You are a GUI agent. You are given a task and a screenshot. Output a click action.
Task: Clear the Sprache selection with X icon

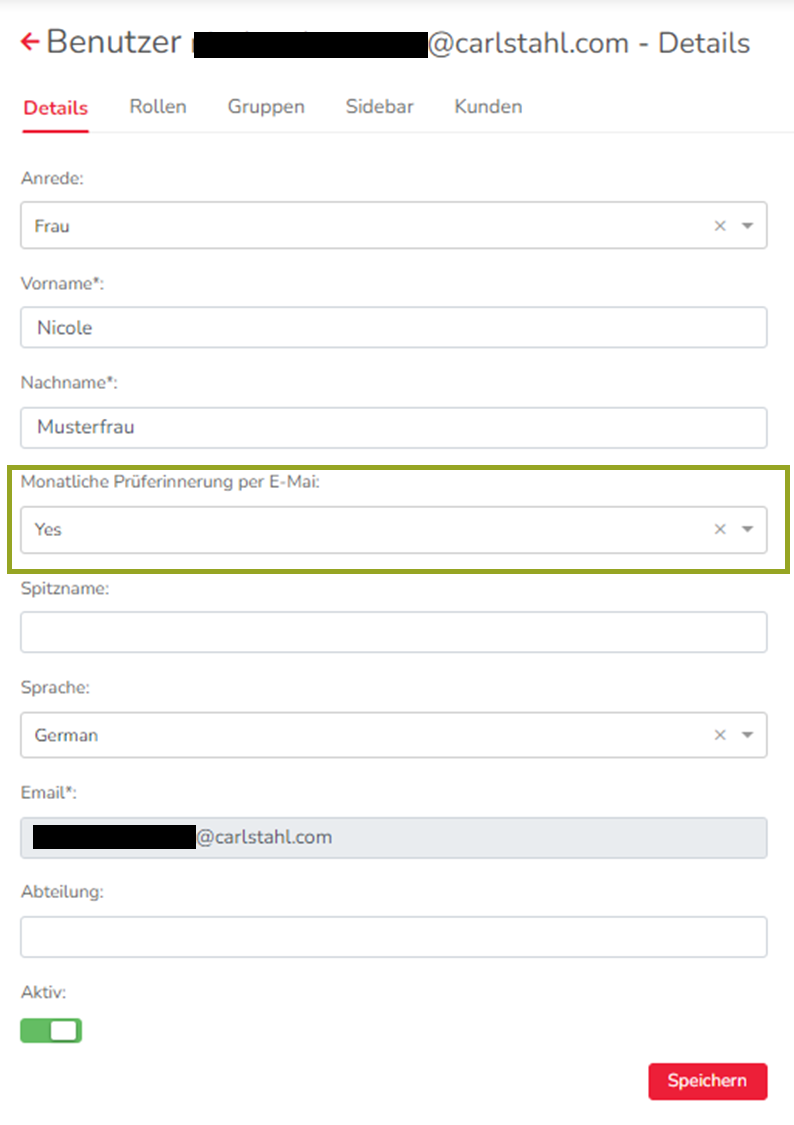720,735
